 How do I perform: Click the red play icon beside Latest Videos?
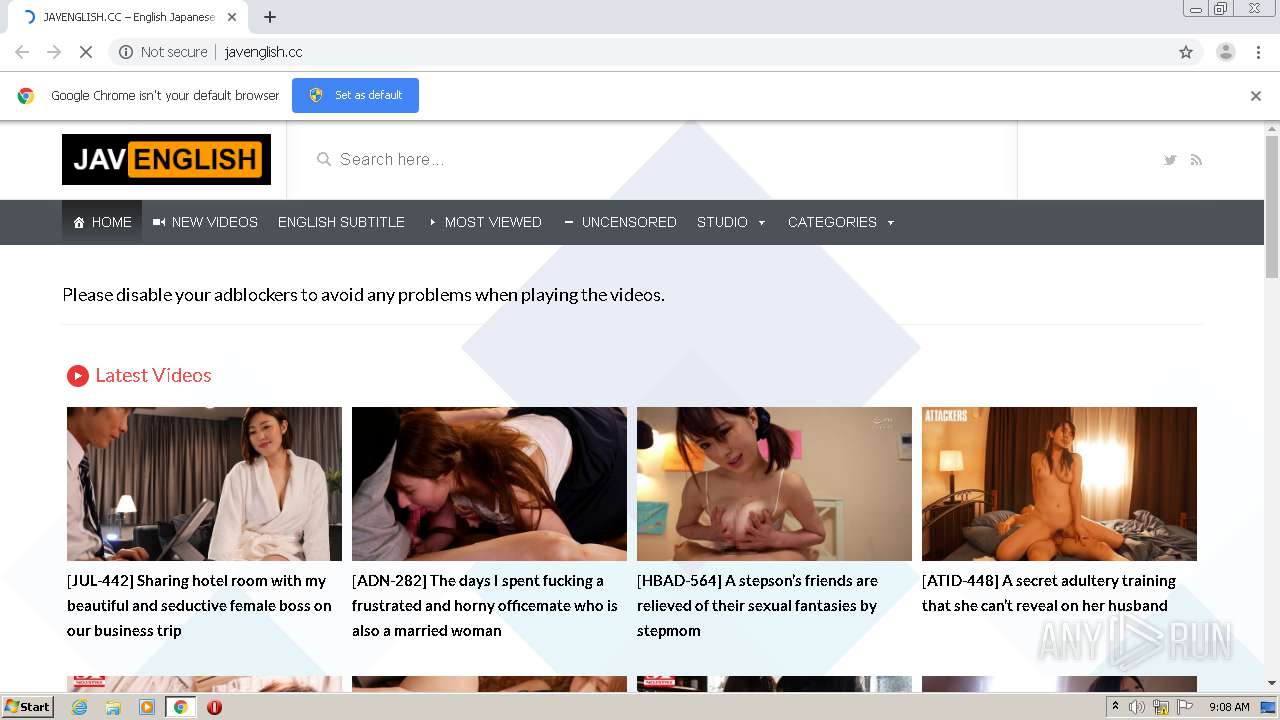pos(78,376)
